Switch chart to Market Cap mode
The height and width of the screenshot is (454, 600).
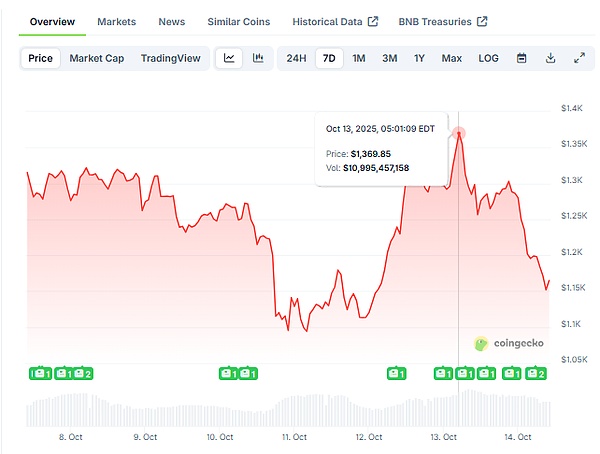click(97, 58)
